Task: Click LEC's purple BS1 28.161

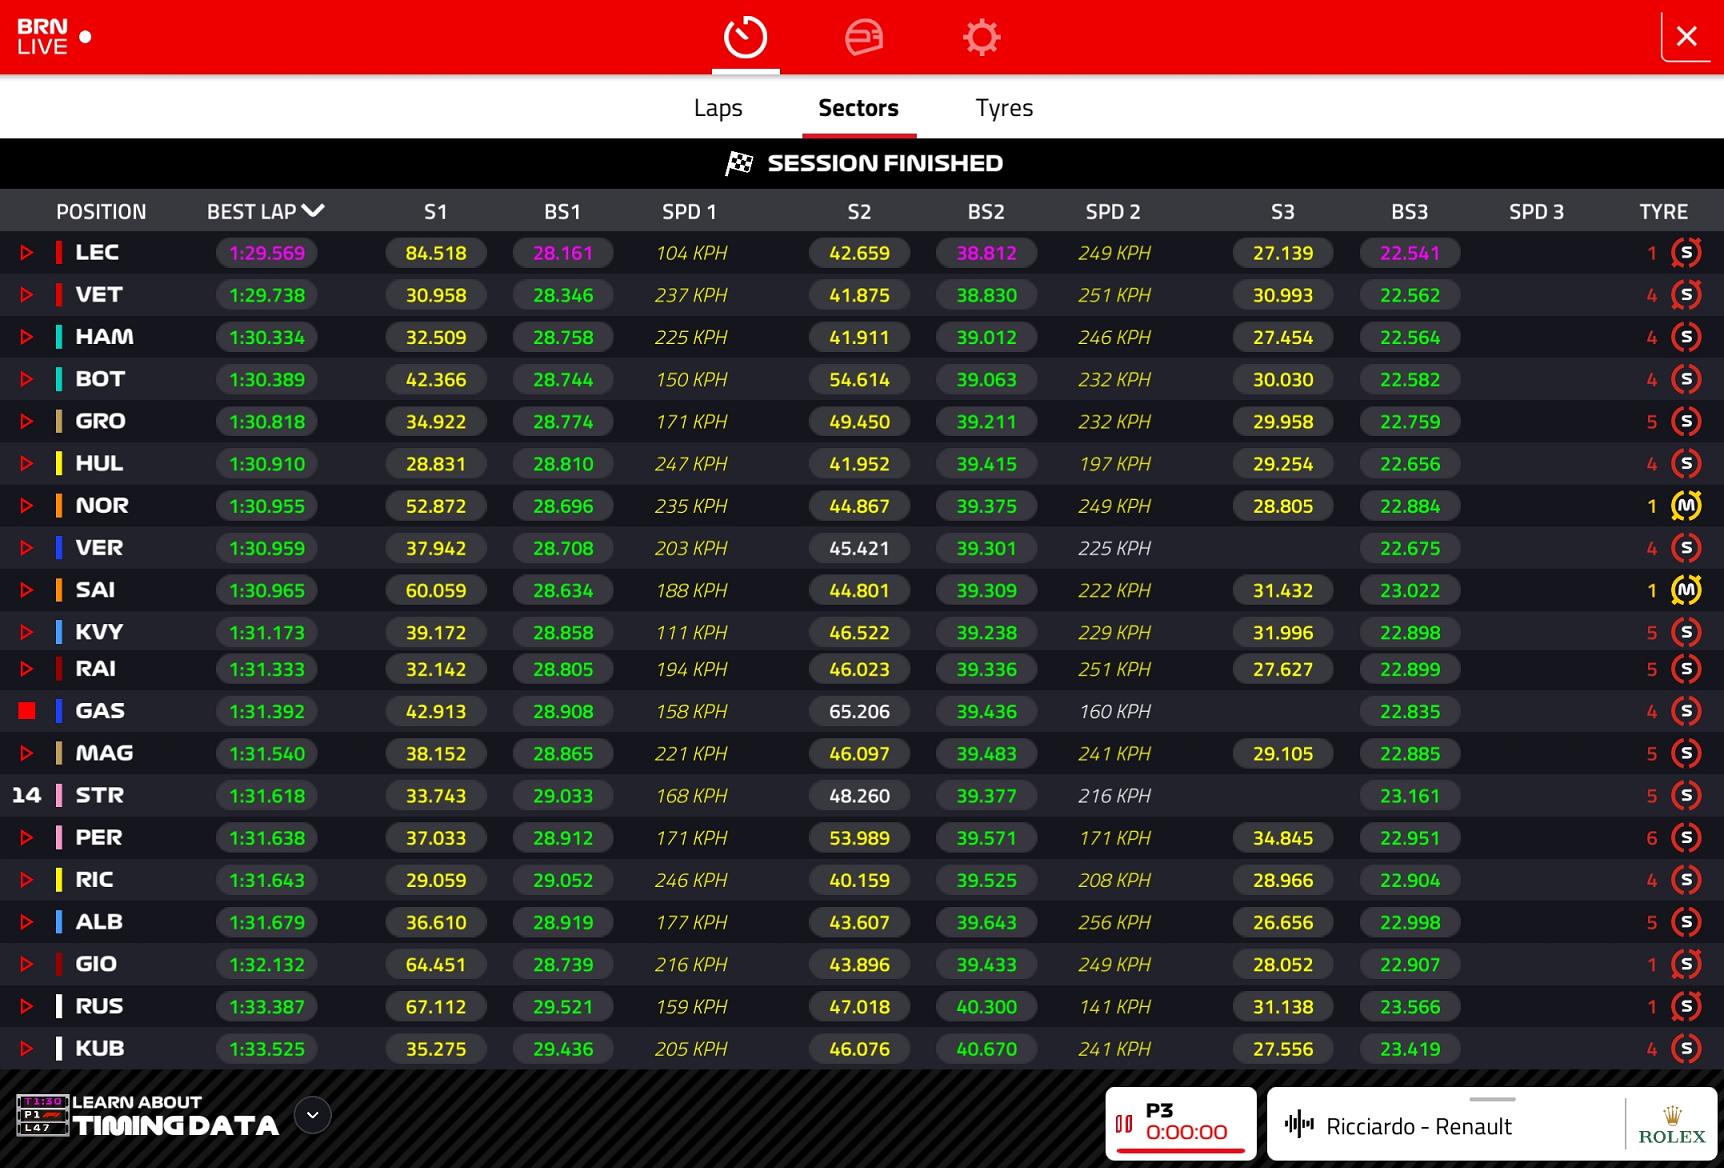Action: tap(563, 253)
